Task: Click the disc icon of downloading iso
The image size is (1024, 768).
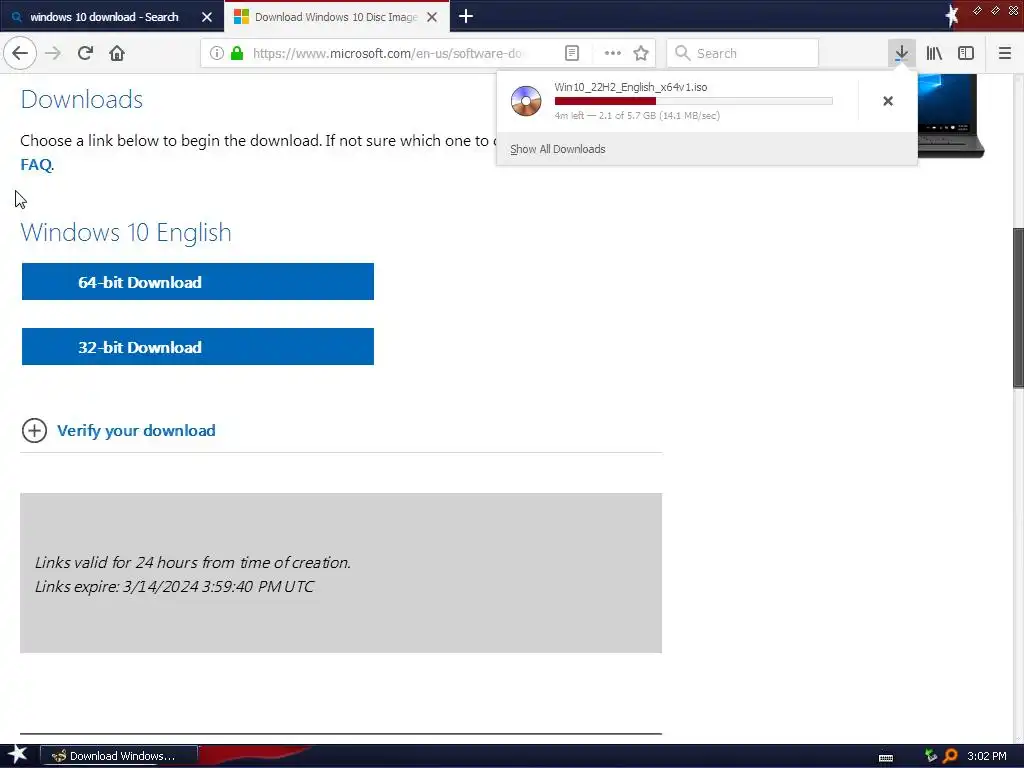Action: 526,101
